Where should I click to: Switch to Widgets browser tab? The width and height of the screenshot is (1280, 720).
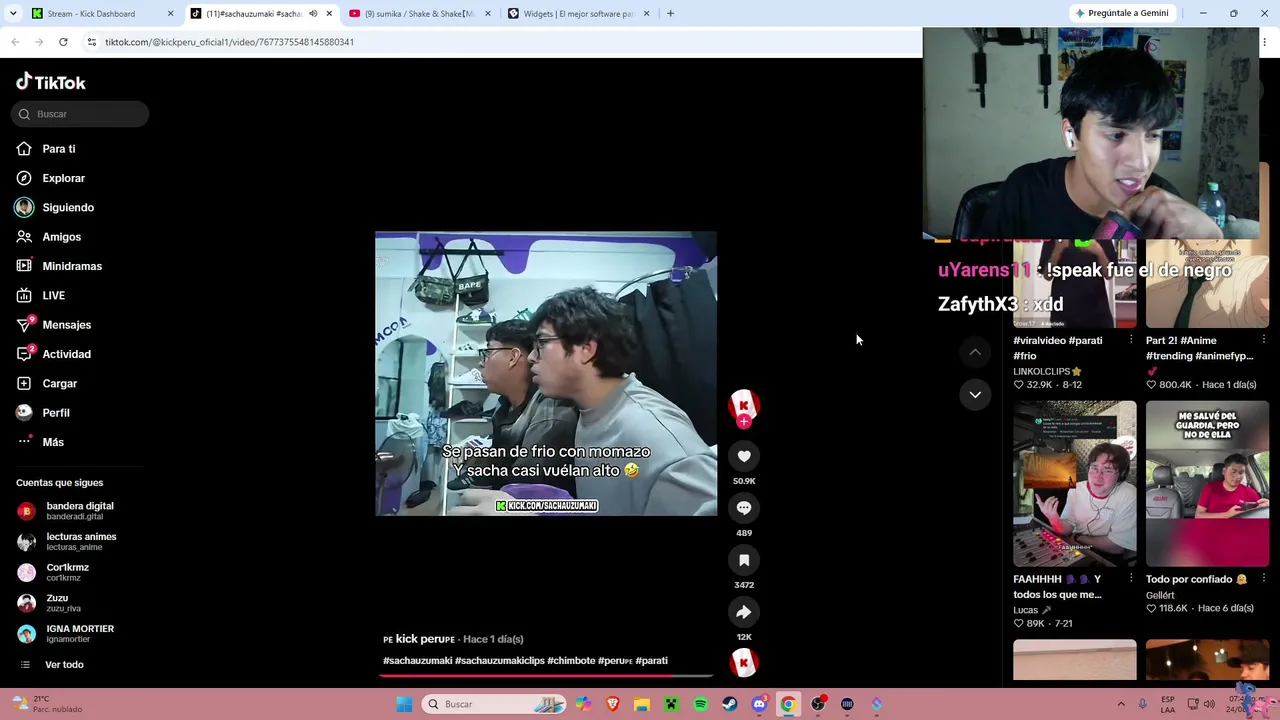tap(578, 14)
